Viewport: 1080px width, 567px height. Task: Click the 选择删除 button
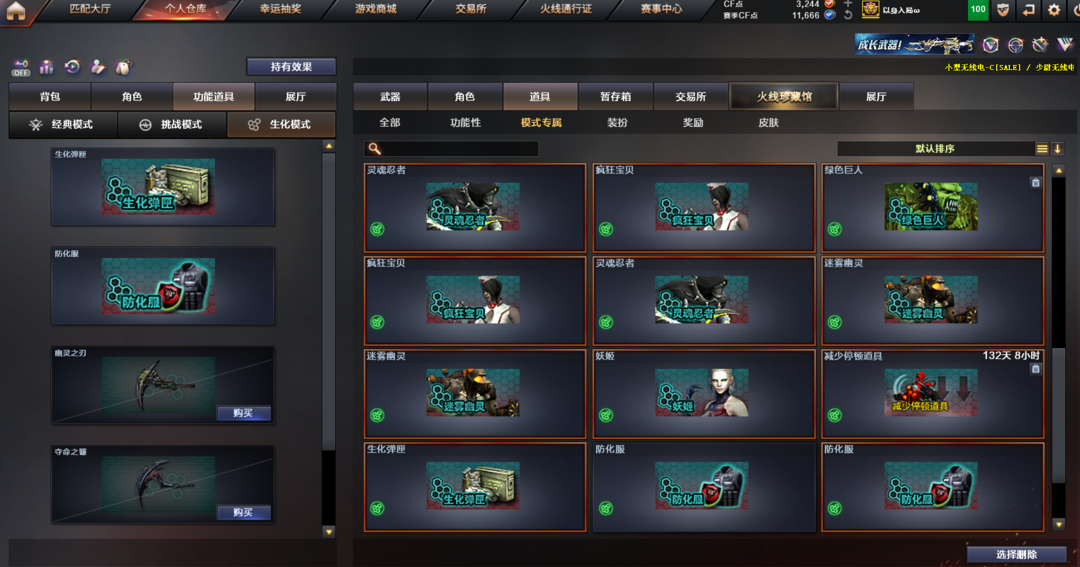[x=1016, y=554]
